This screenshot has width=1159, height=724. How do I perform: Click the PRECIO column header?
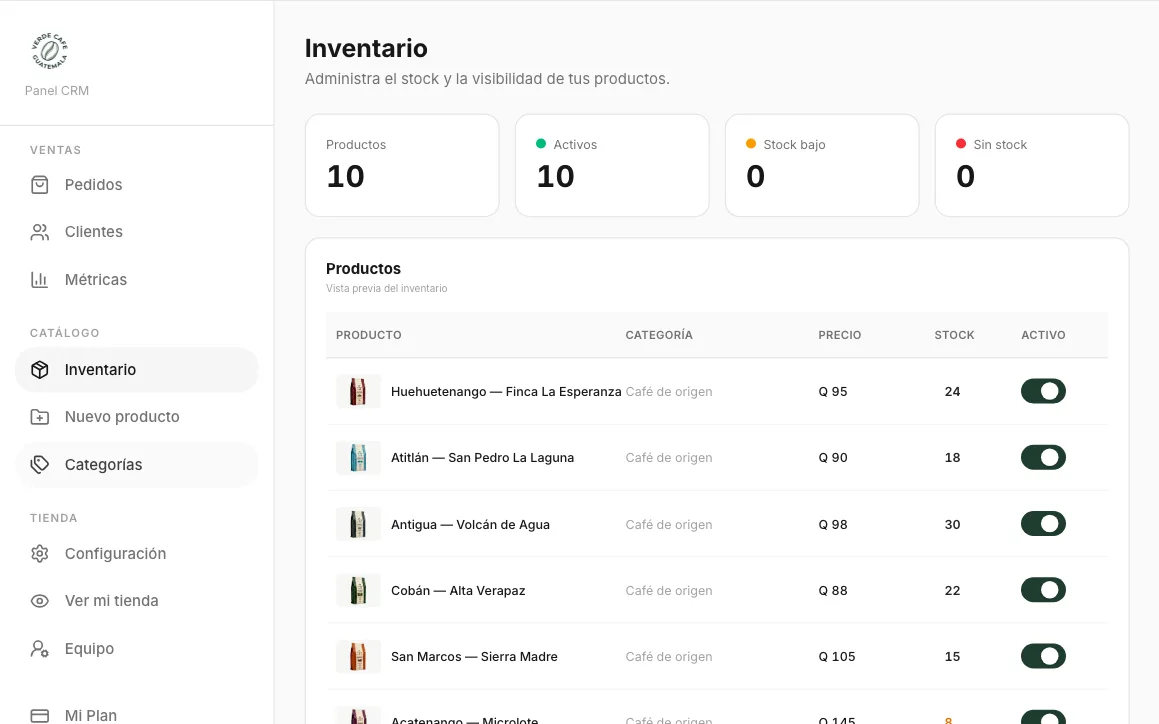[x=840, y=335]
